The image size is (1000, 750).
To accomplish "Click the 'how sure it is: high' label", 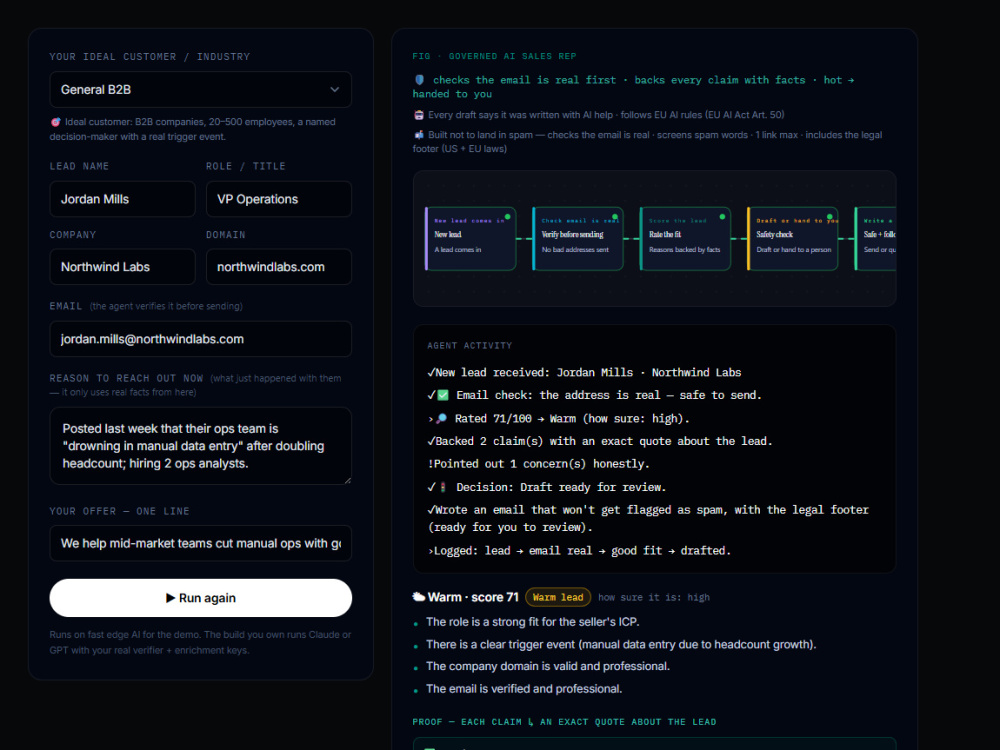I will 654,598.
